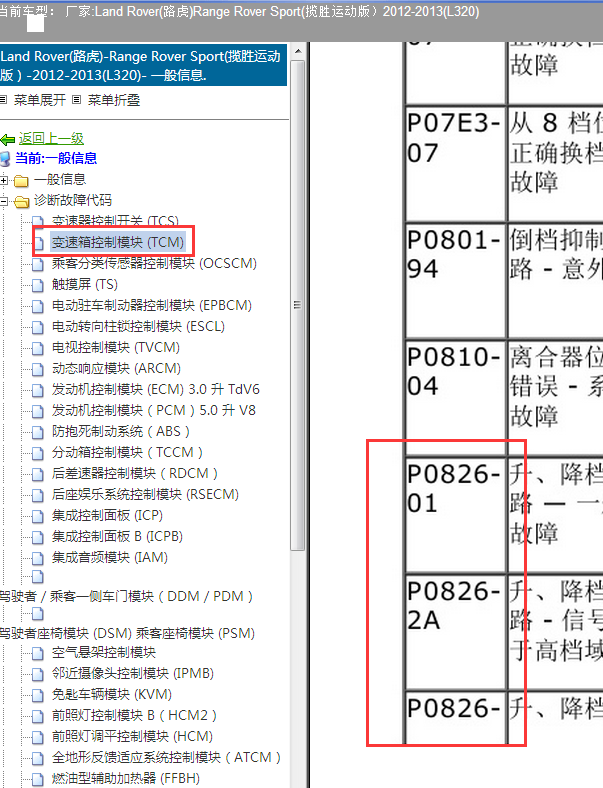Image resolution: width=603 pixels, height=788 pixels.
Task: Click document icon beside 电视控制模块 (TVCM)
Action: pos(38,349)
